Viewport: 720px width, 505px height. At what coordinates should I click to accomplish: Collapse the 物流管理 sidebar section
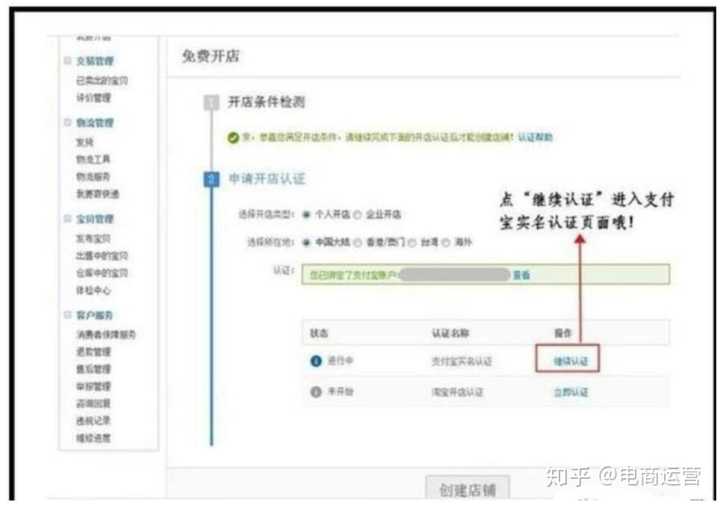[x=68, y=122]
